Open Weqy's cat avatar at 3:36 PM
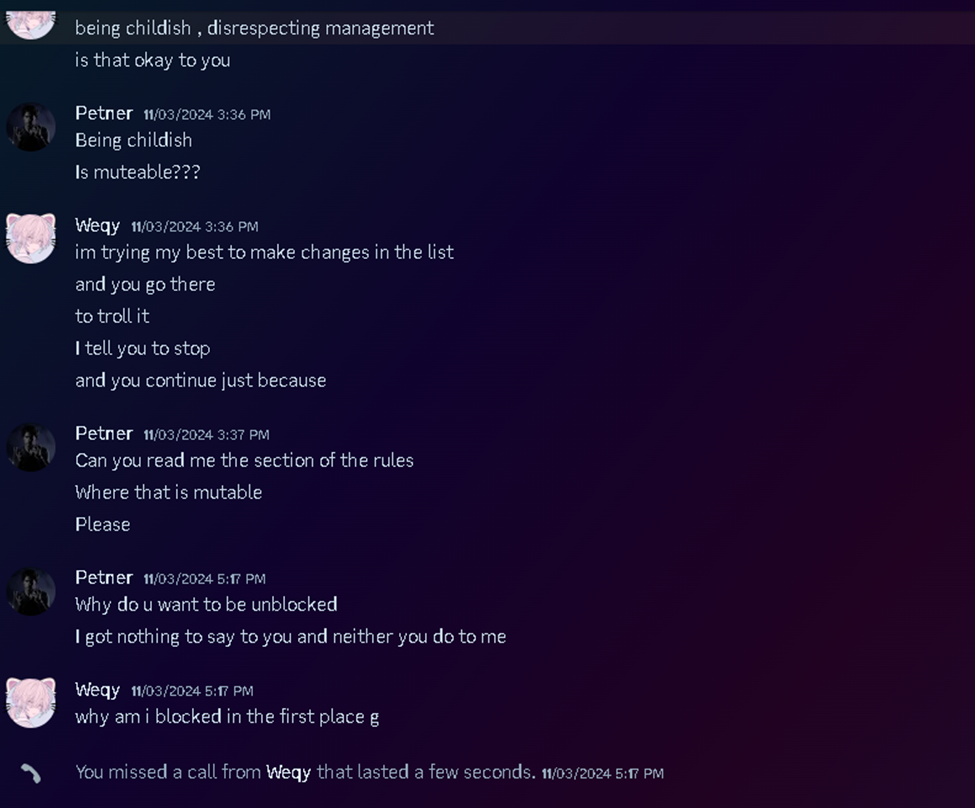 tap(31, 238)
